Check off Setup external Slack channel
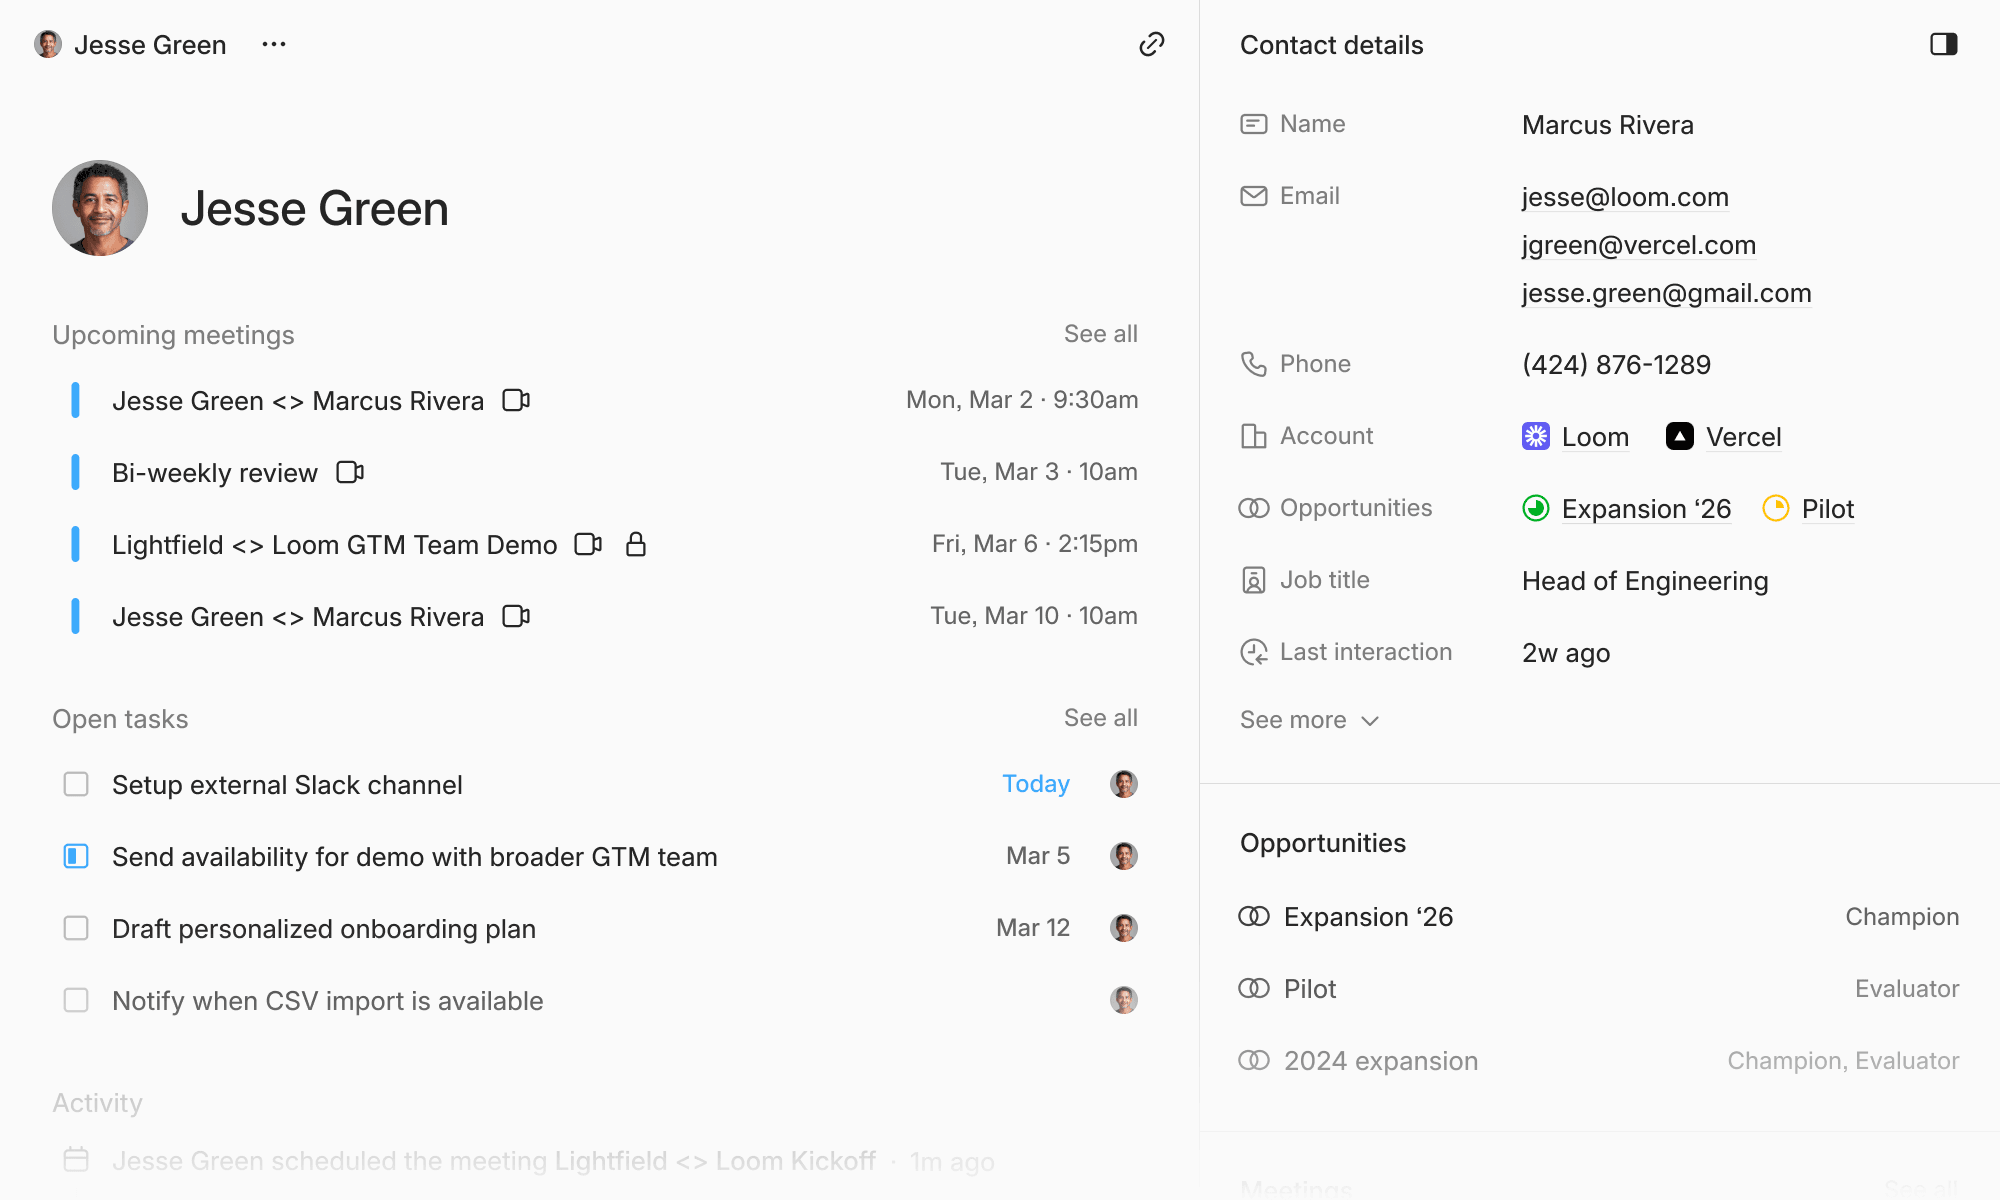The height and width of the screenshot is (1200, 2000). [x=76, y=784]
